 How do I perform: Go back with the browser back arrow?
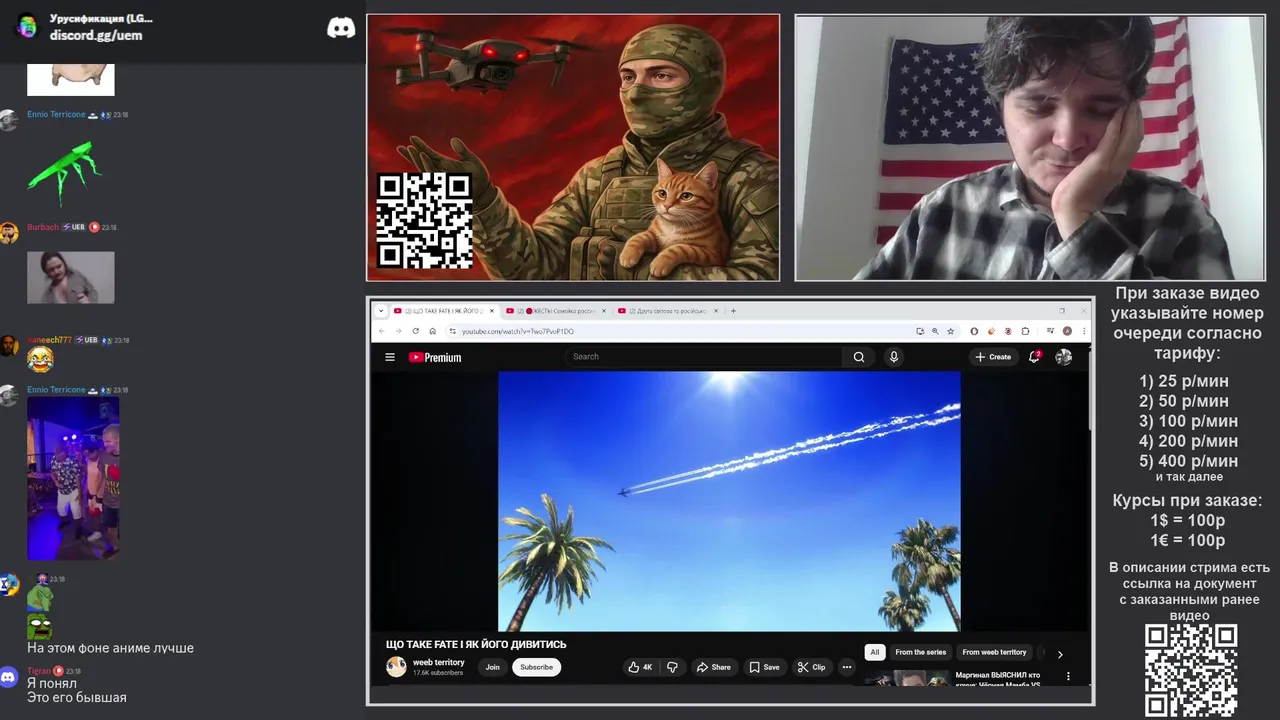point(382,331)
